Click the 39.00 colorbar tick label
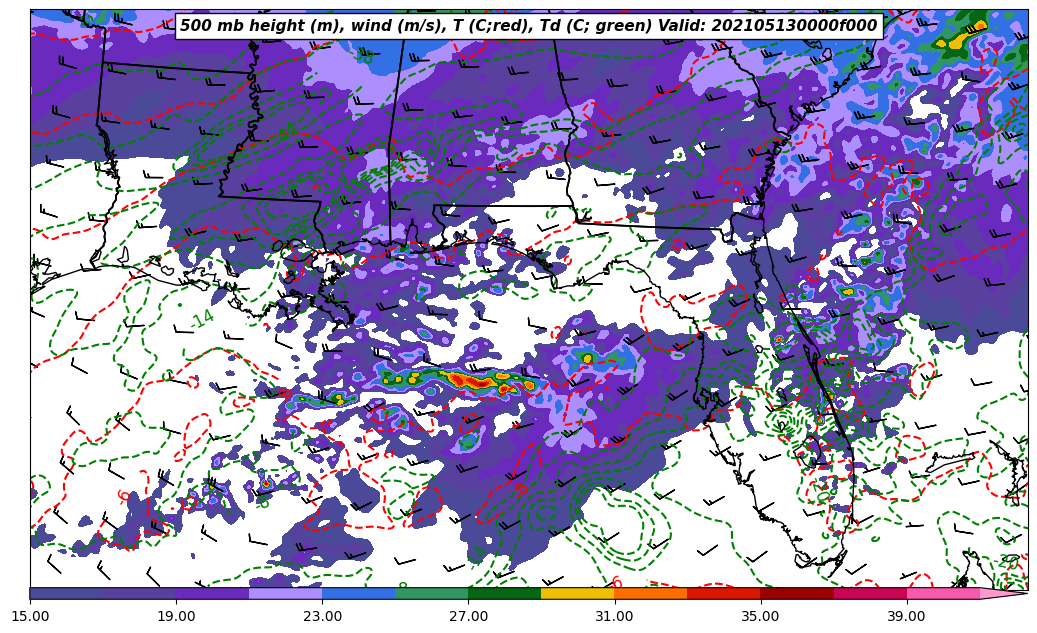Viewport: 1037px width, 633px height. point(907,616)
